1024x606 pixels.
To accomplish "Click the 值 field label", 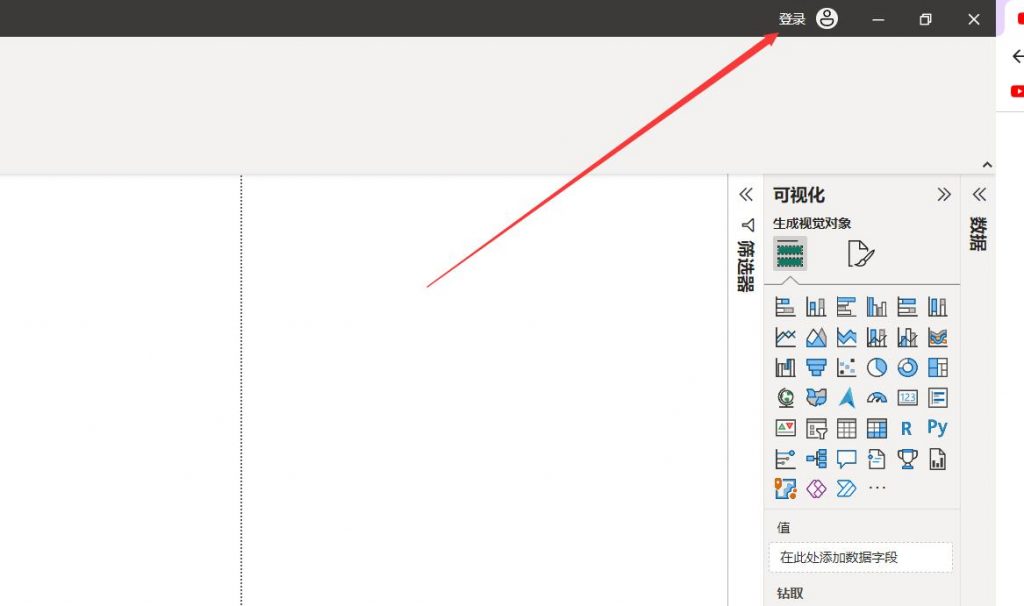I will (783, 527).
